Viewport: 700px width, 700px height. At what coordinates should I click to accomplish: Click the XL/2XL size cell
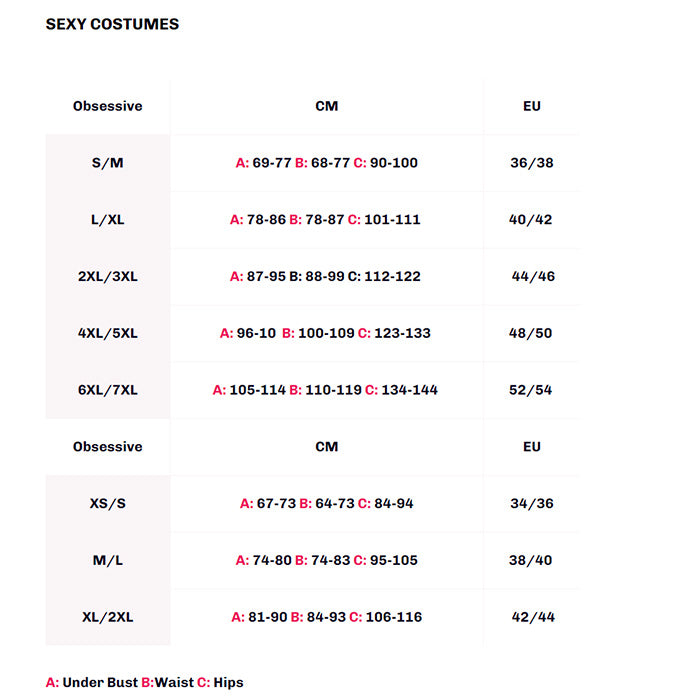tap(107, 618)
